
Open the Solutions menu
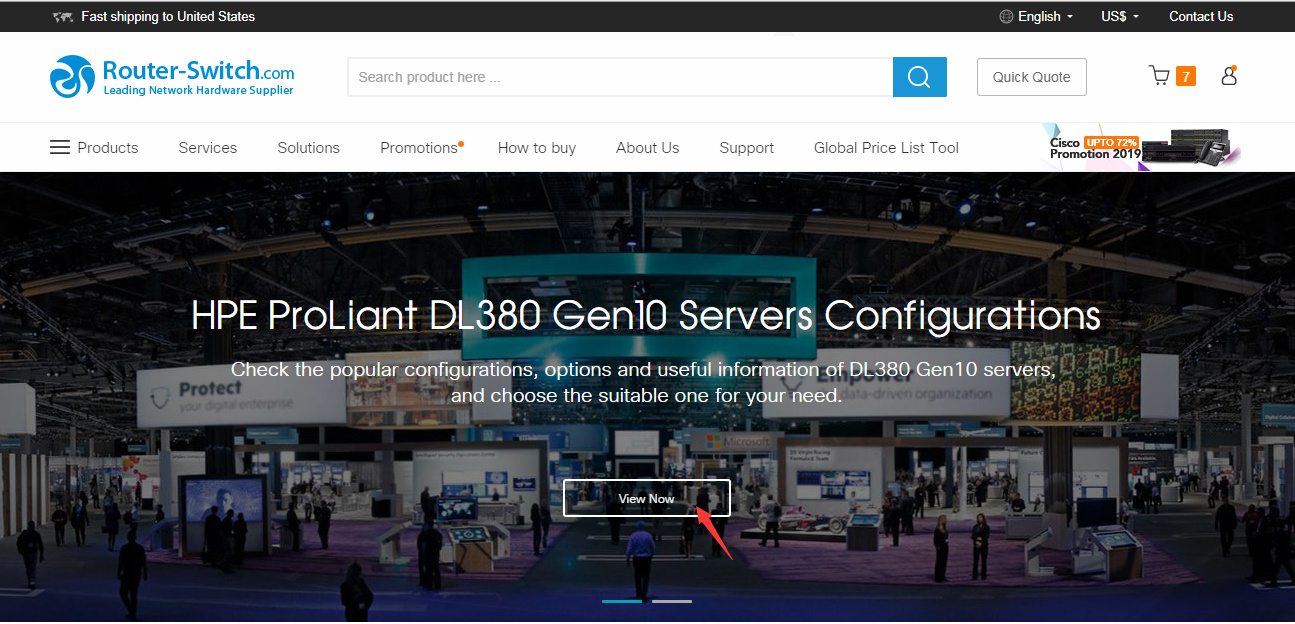[309, 147]
